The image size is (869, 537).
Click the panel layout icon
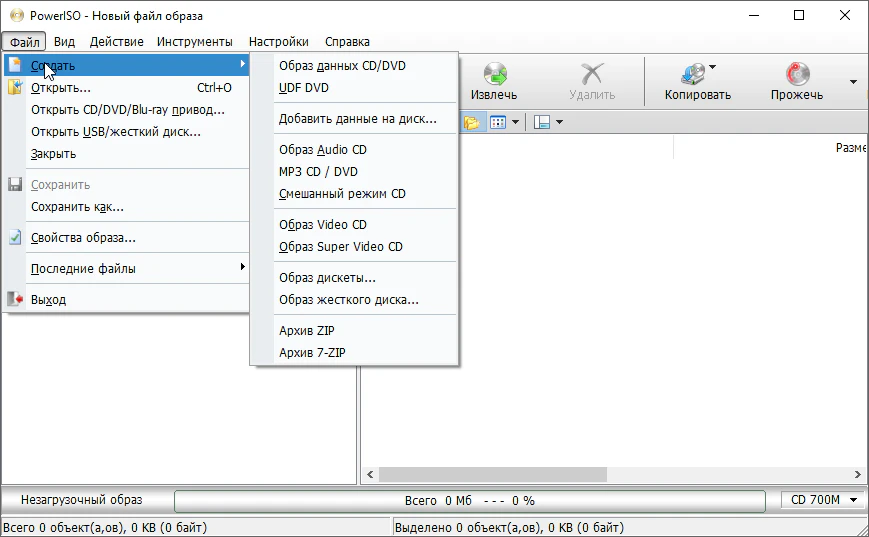tap(542, 122)
